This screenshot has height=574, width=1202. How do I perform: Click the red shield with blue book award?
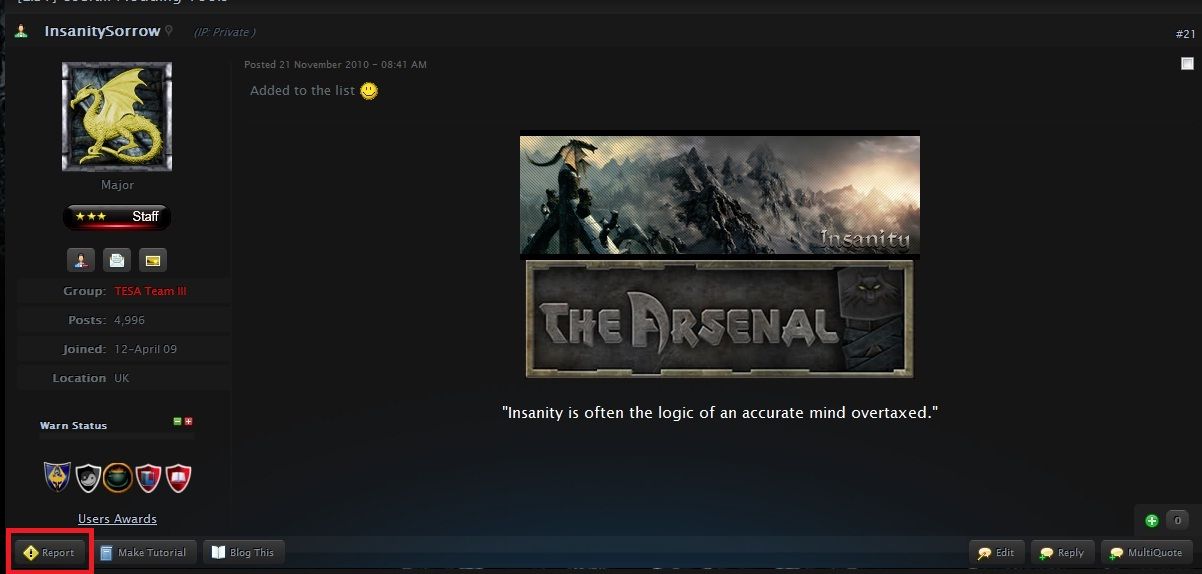point(148,478)
